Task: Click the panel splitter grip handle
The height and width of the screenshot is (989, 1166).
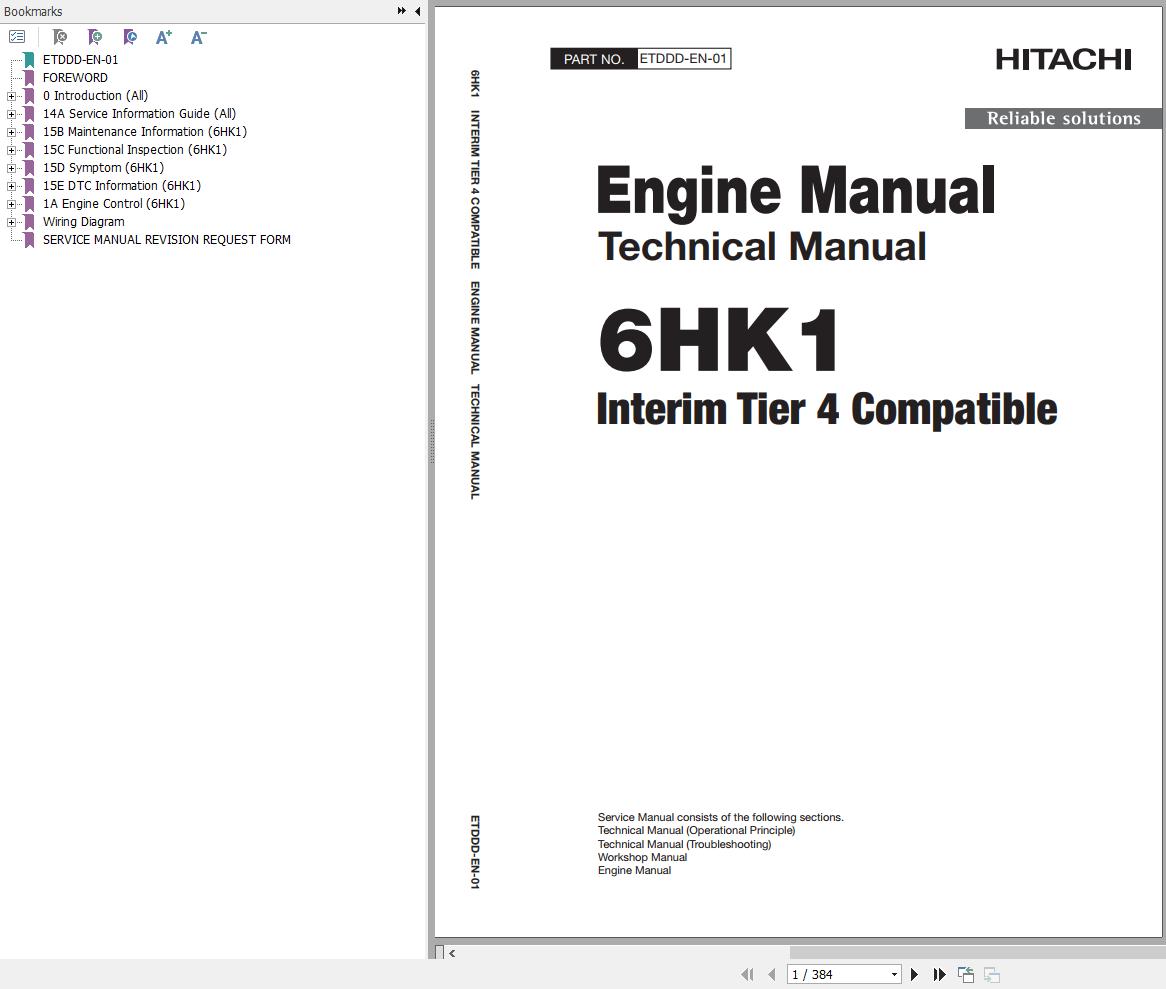Action: click(431, 442)
